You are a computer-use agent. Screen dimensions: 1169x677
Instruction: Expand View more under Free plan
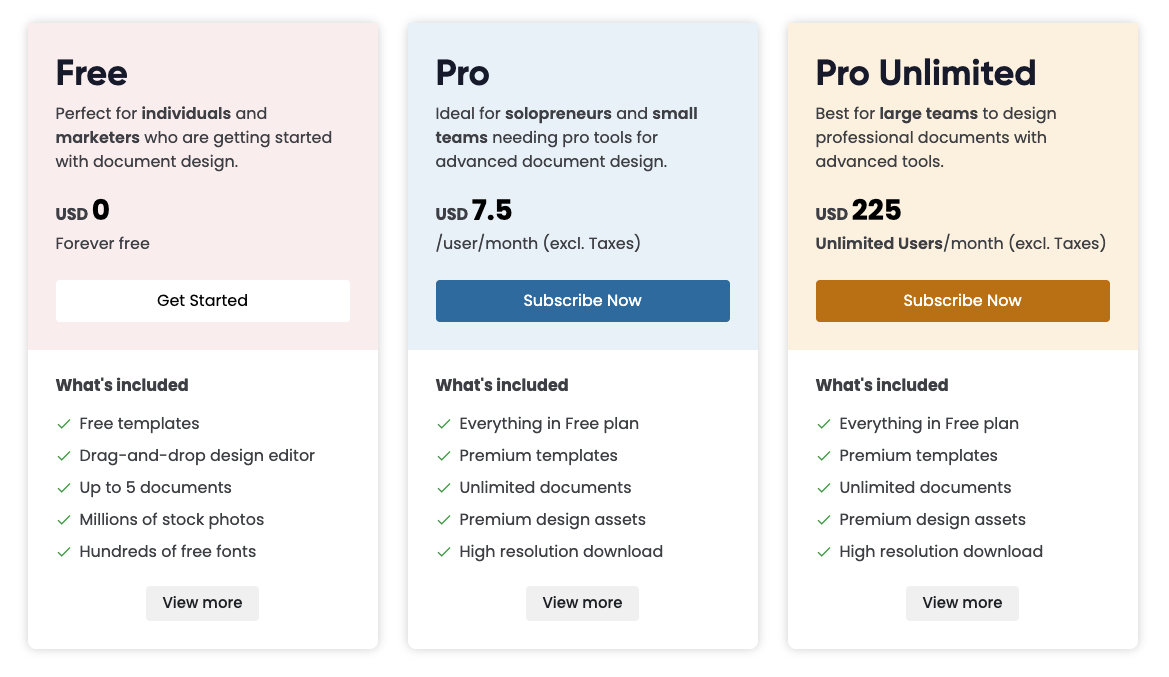202,603
